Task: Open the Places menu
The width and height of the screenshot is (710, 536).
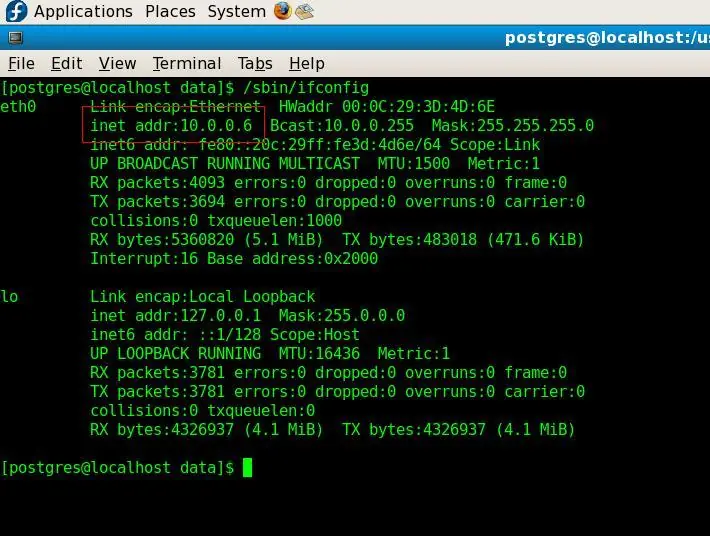Action: (170, 12)
